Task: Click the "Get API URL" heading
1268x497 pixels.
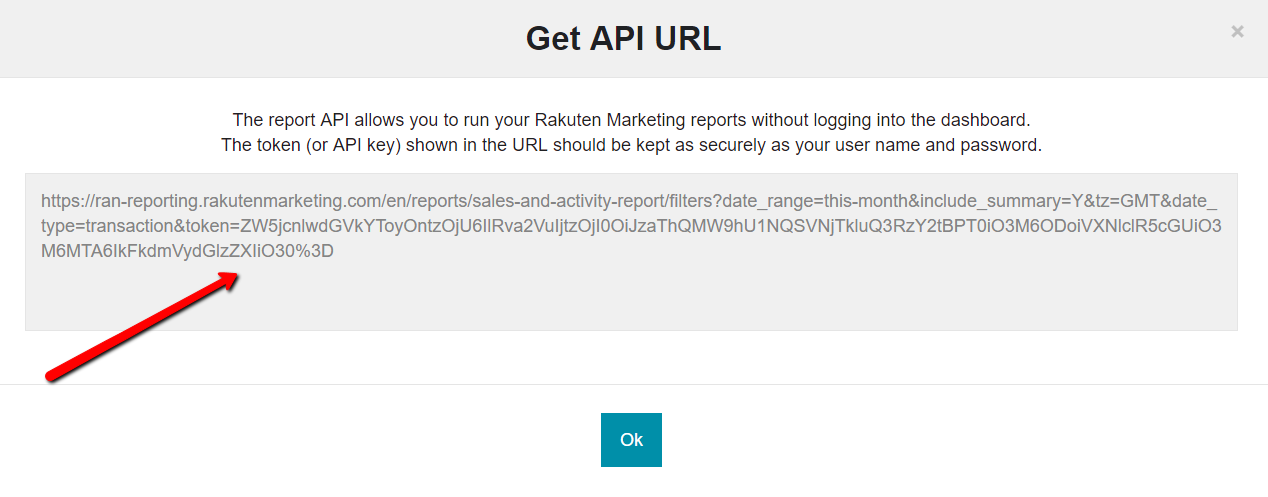Action: click(623, 39)
